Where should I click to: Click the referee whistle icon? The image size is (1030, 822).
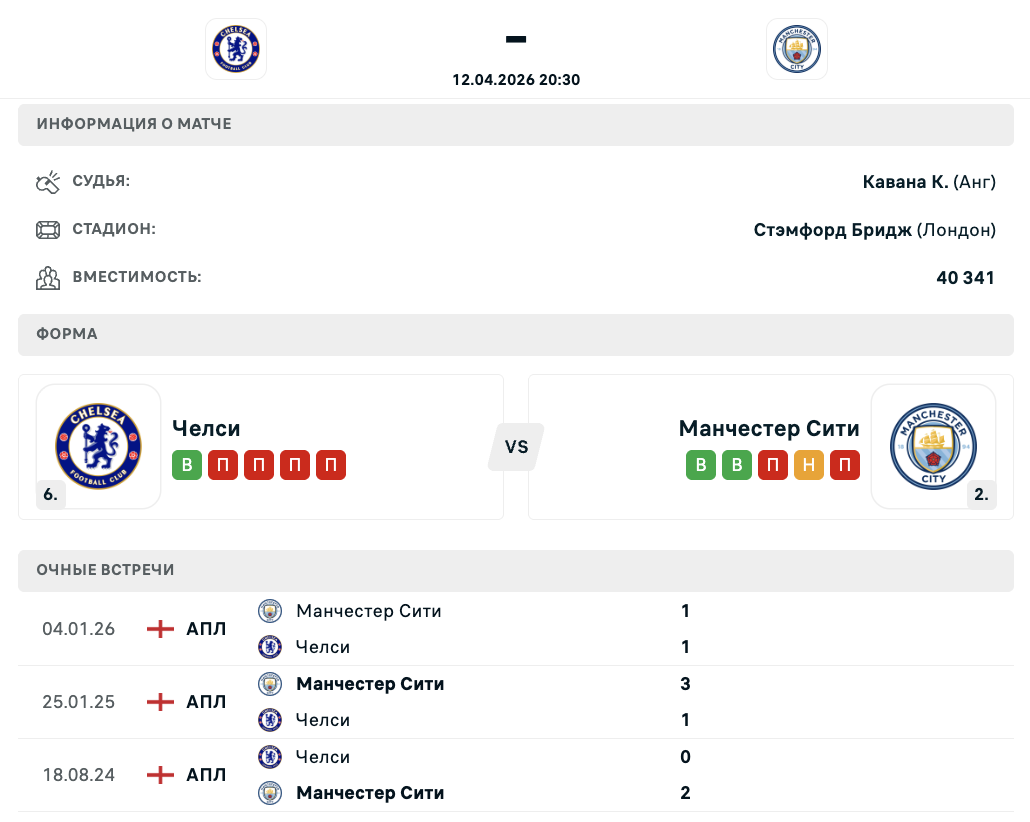click(x=48, y=182)
